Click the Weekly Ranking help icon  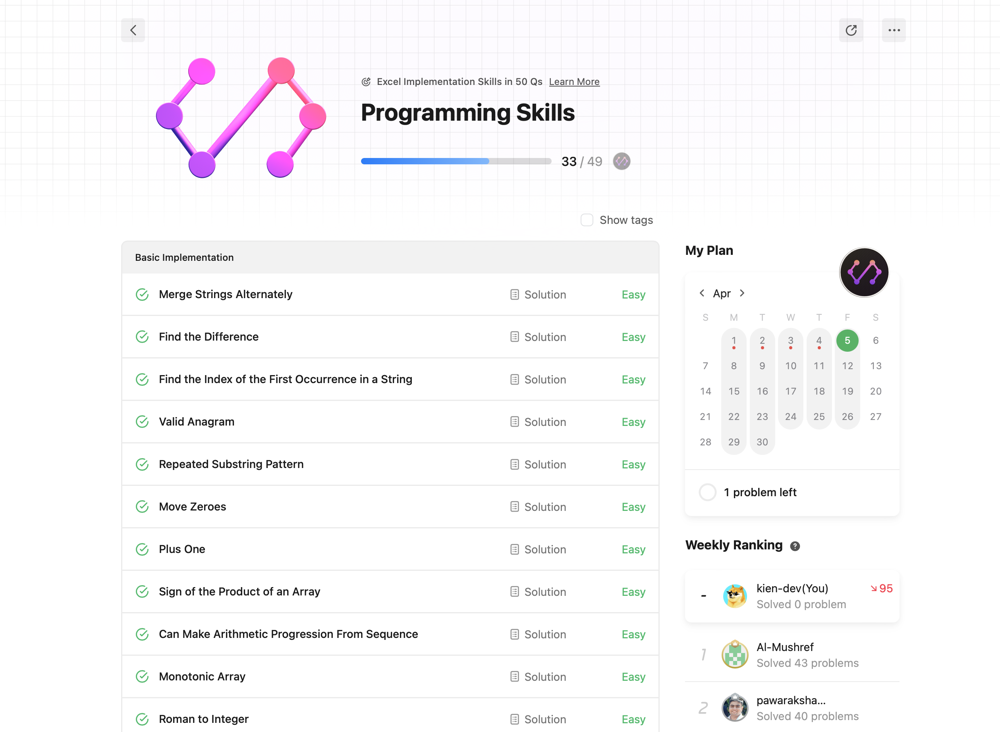795,546
